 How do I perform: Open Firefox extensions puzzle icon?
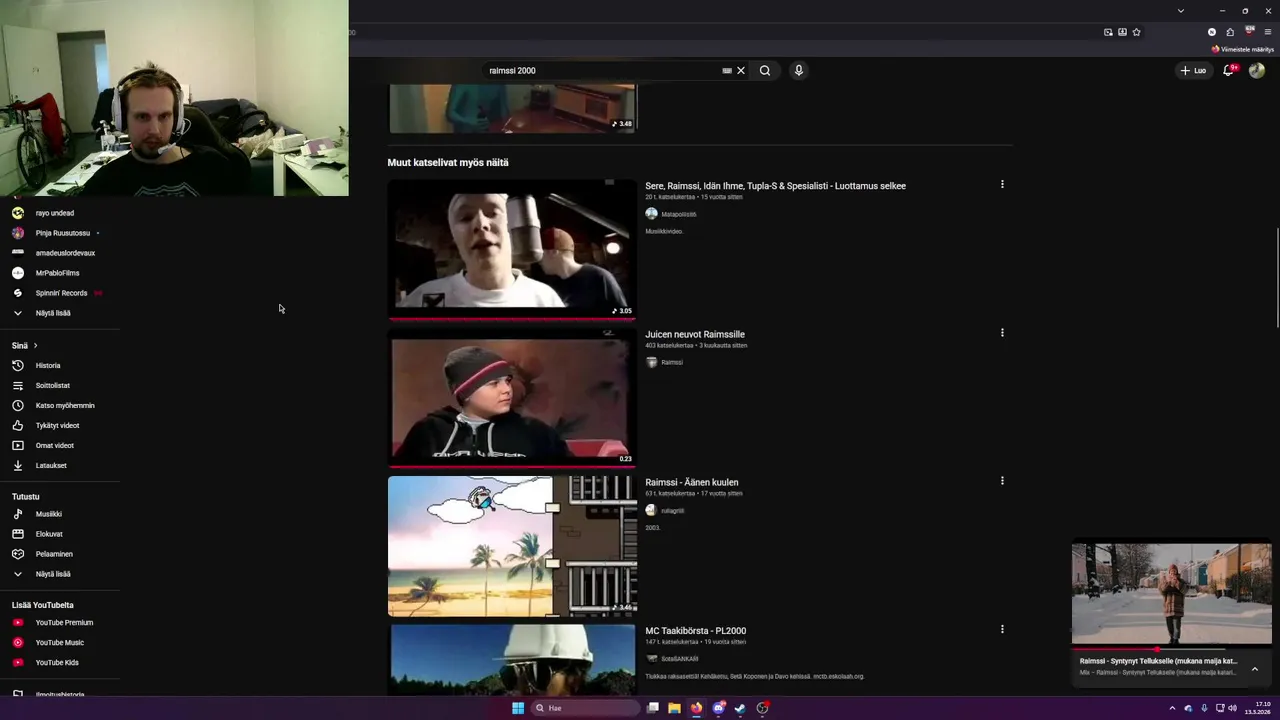[x=1230, y=32]
